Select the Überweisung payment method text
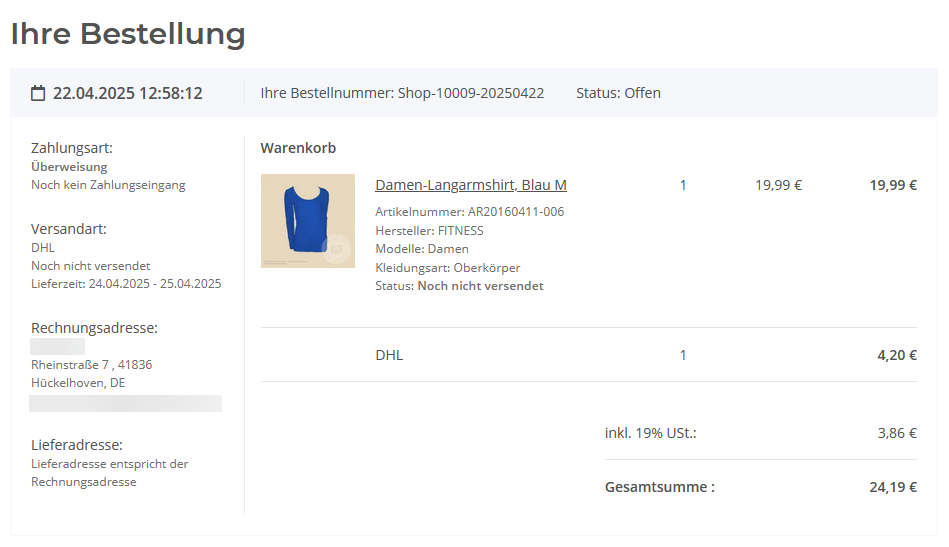 tap(69, 167)
